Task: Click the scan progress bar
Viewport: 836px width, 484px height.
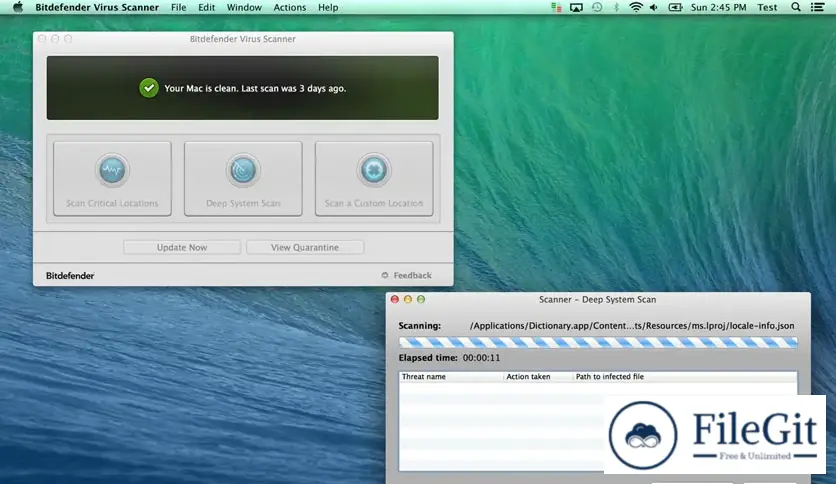Action: [x=598, y=342]
